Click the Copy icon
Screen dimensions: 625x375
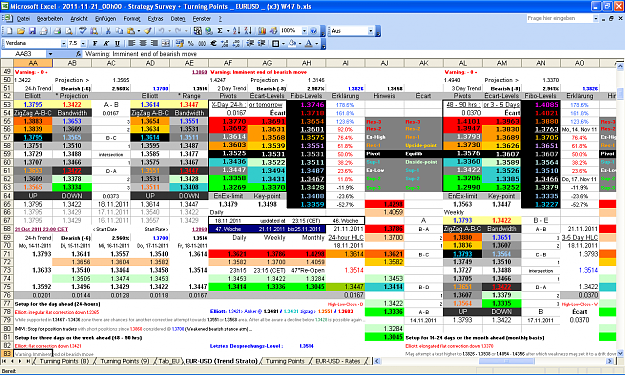(x=119, y=31)
